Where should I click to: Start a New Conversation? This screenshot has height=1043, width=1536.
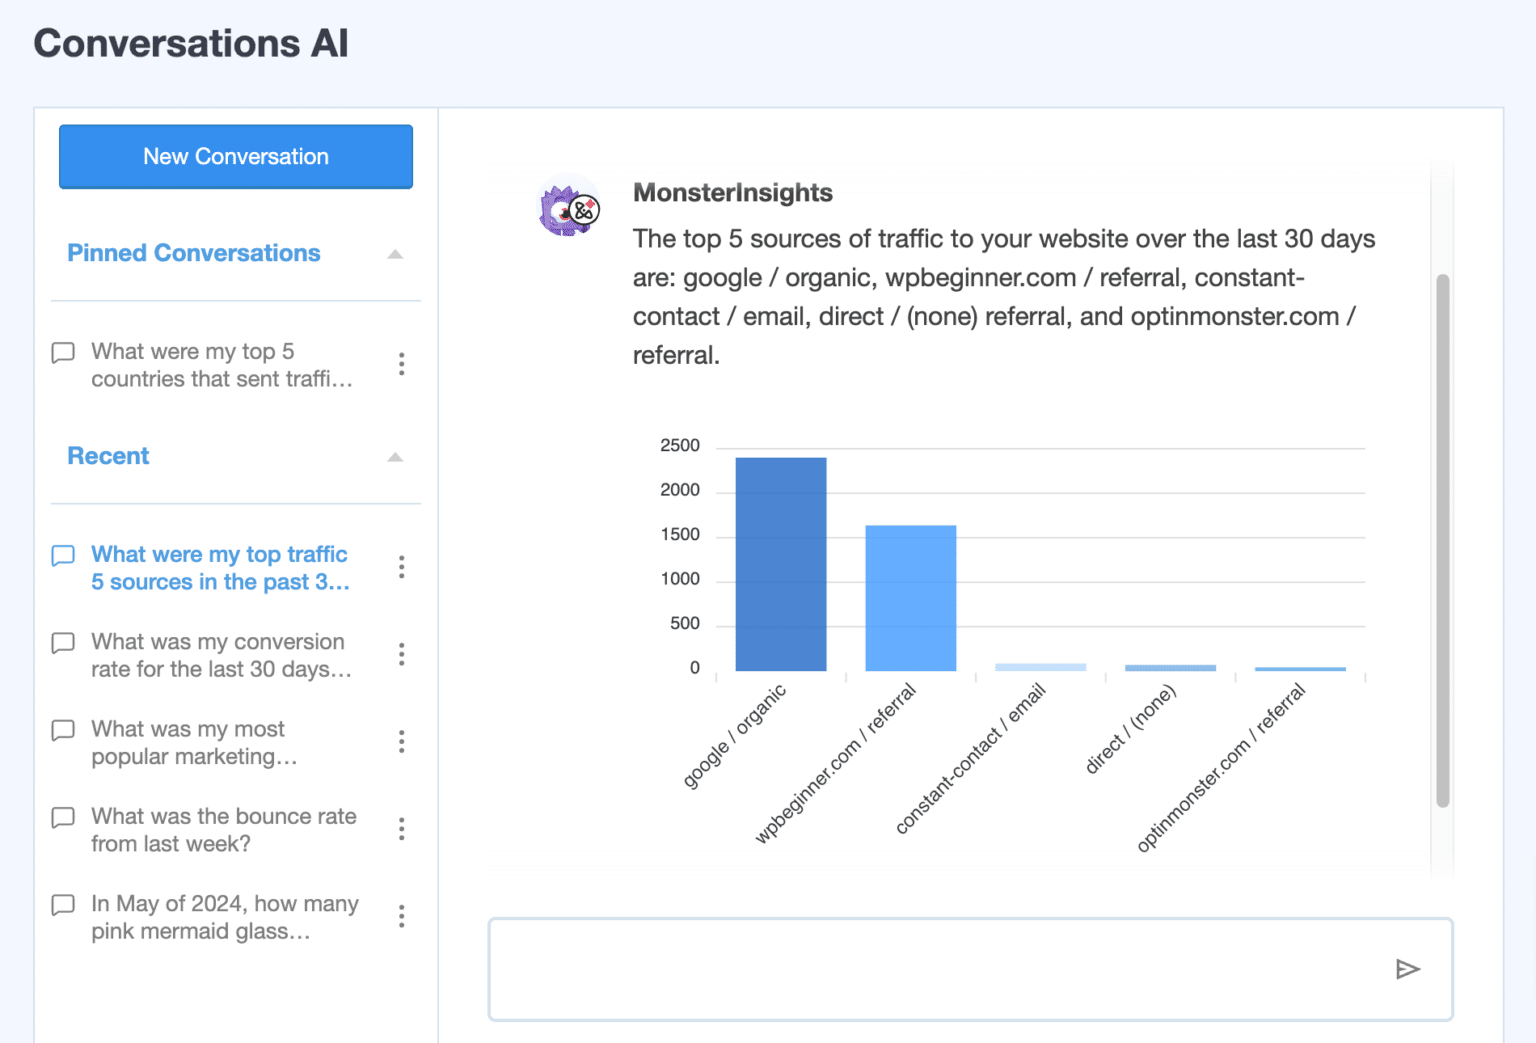[235, 156]
